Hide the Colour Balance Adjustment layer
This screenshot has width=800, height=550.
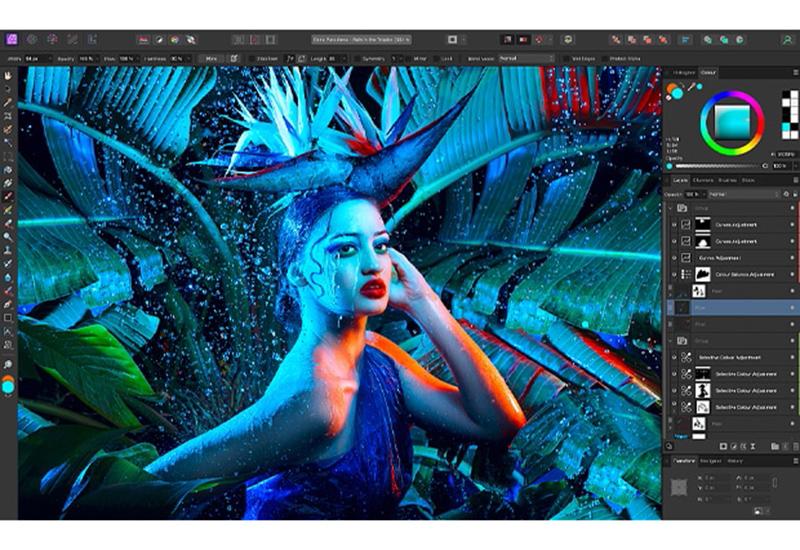674,273
